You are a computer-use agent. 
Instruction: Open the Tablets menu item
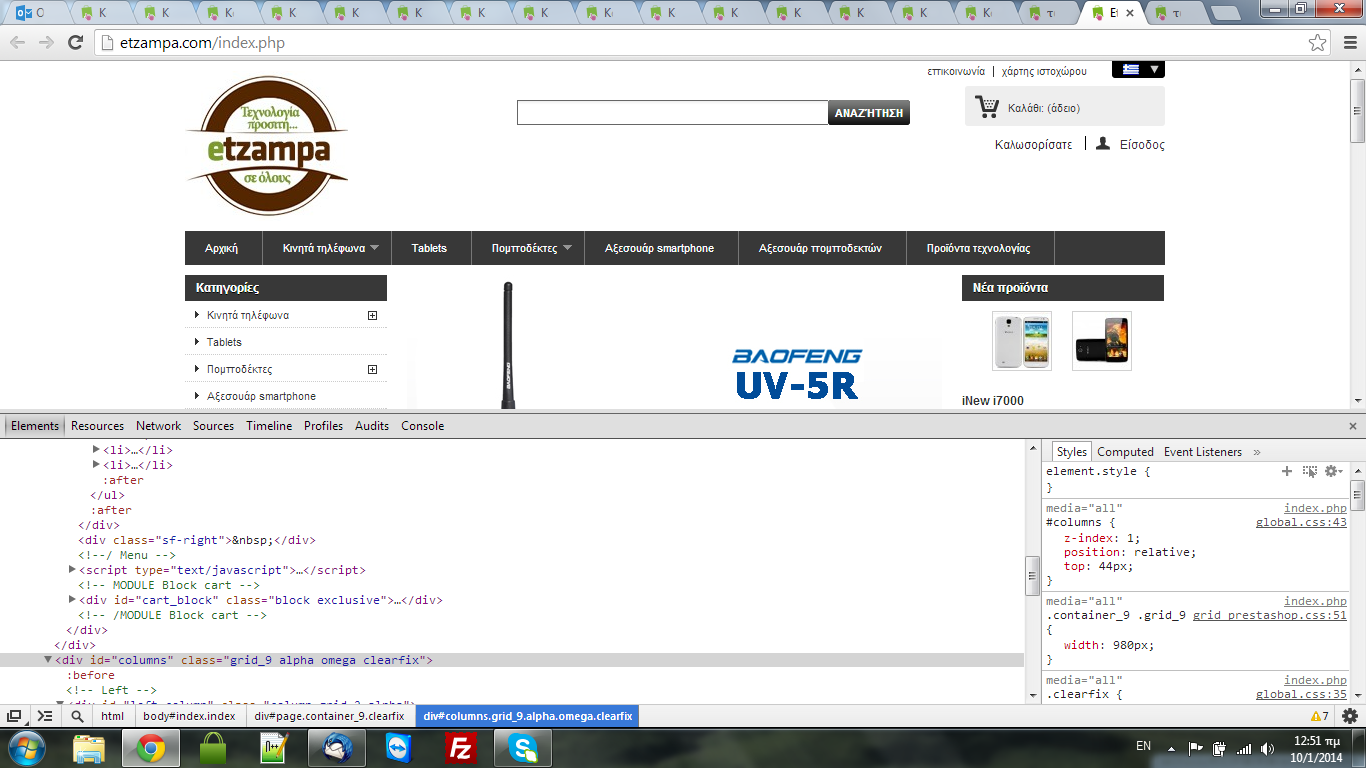pos(429,248)
